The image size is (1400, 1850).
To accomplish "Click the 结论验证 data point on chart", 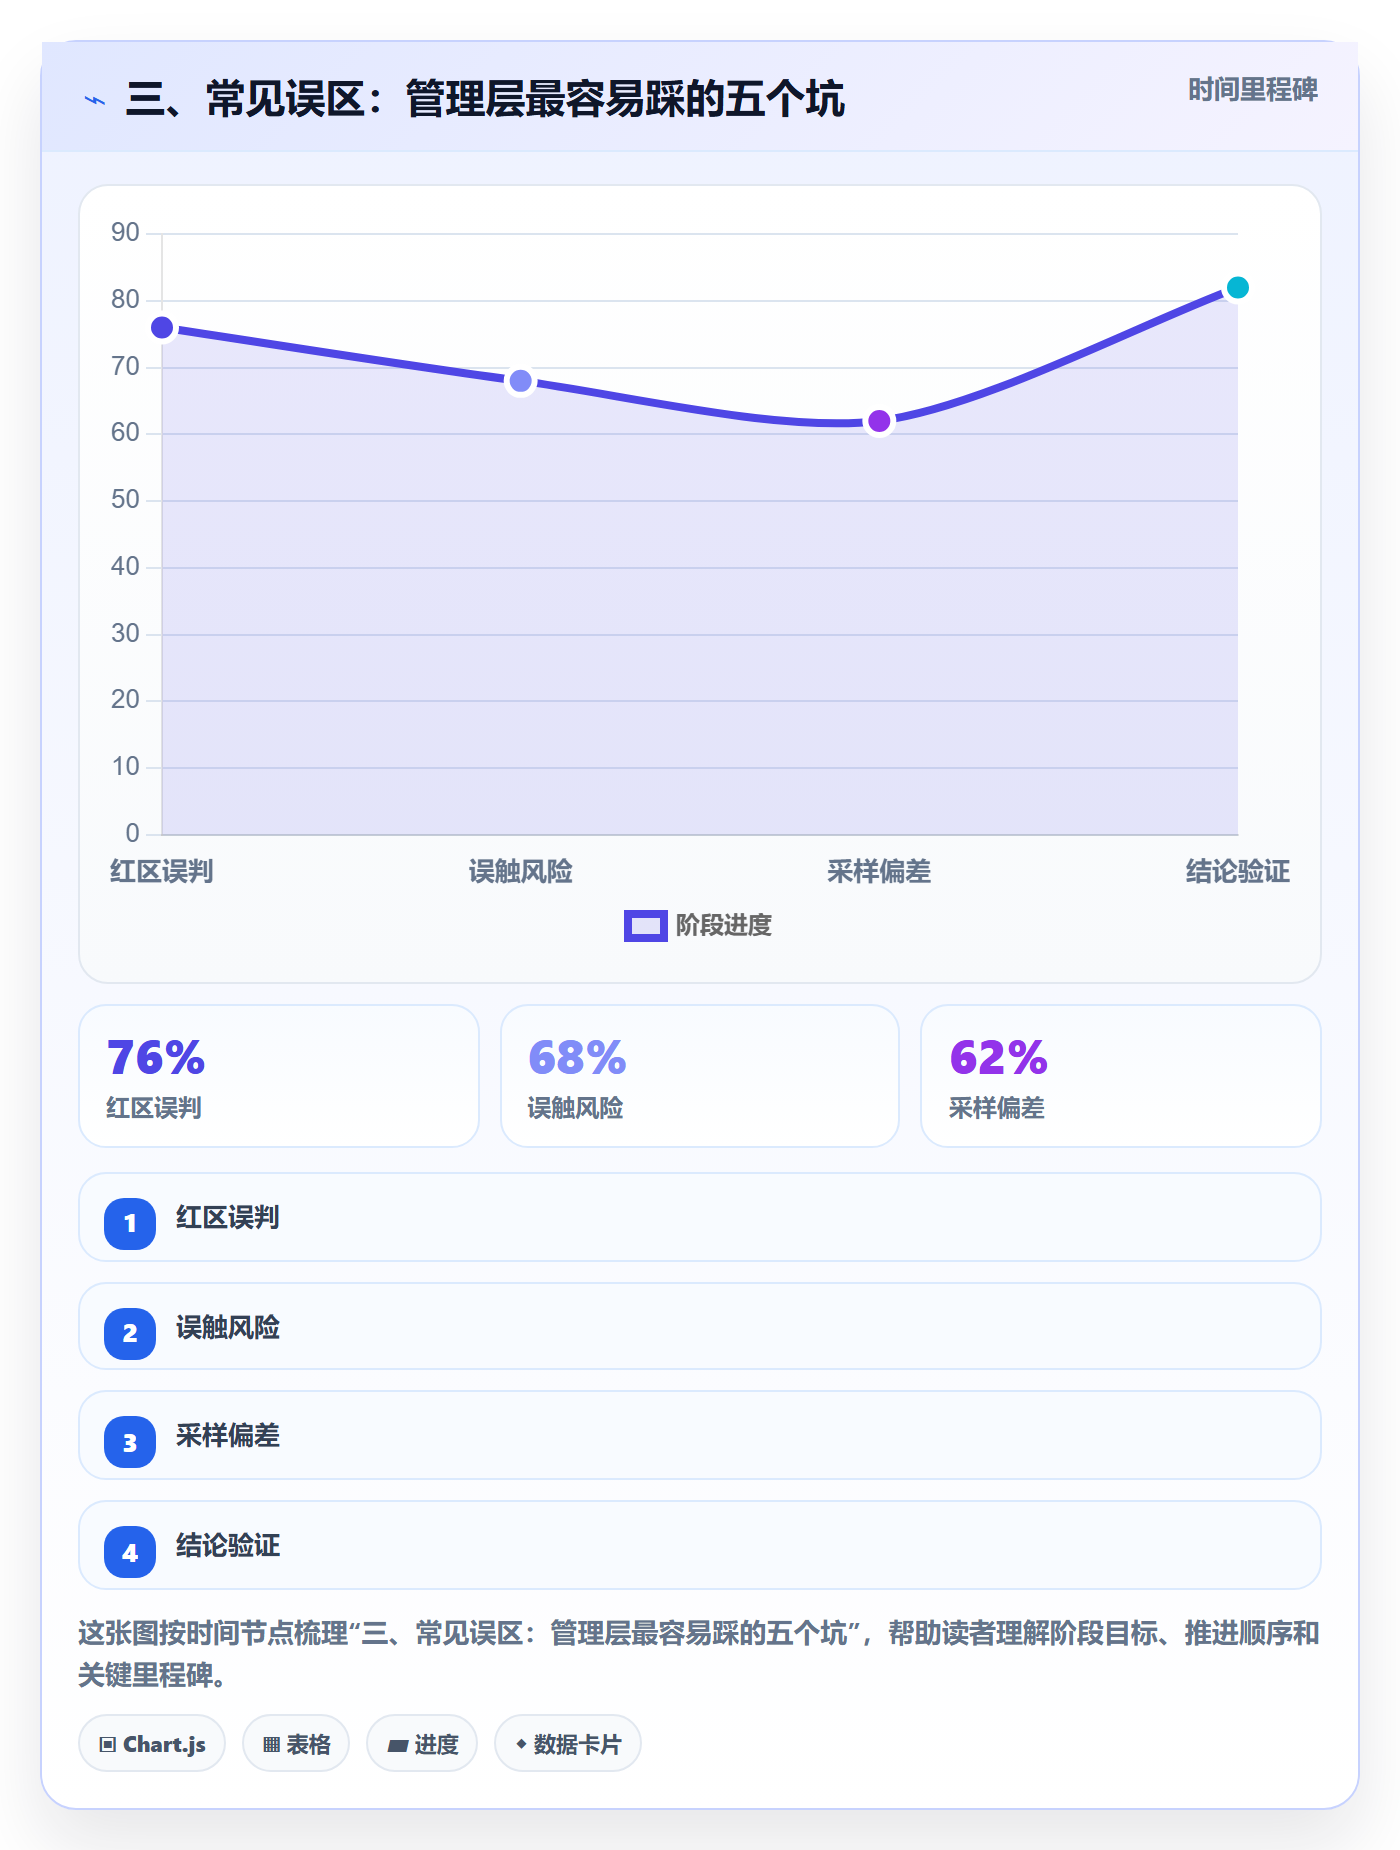I will pos(1237,288).
